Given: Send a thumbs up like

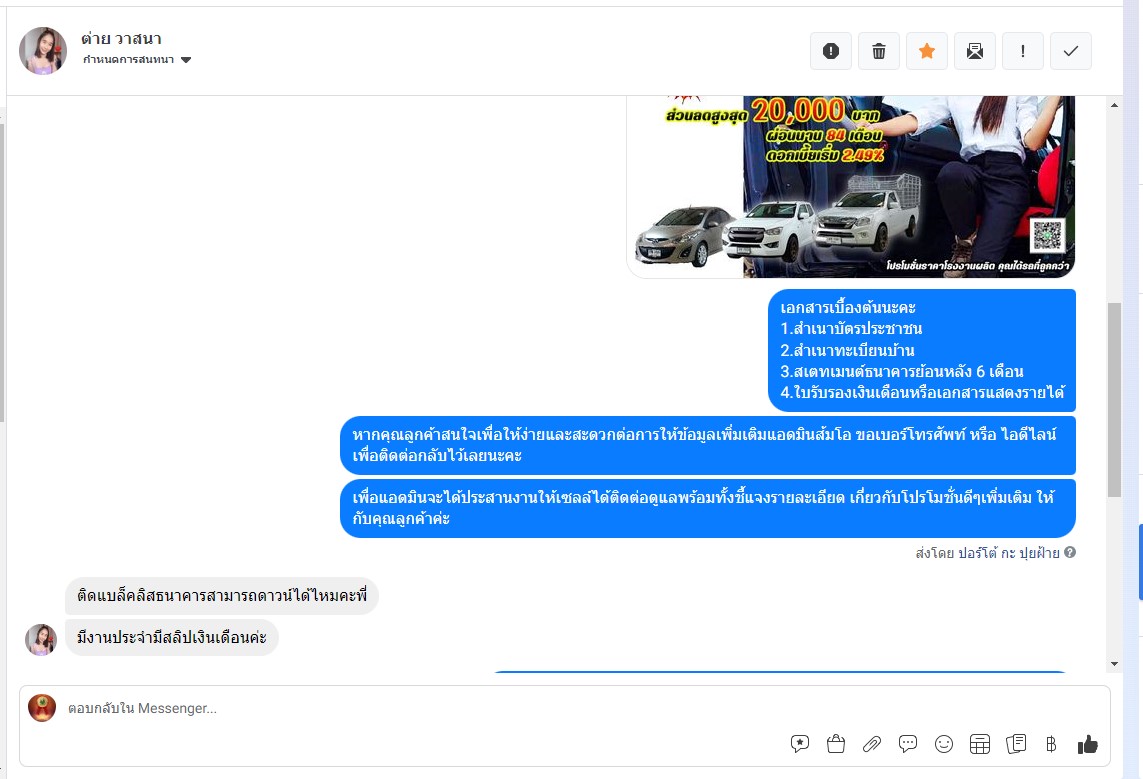Looking at the screenshot, I should pyautogui.click(x=1088, y=744).
